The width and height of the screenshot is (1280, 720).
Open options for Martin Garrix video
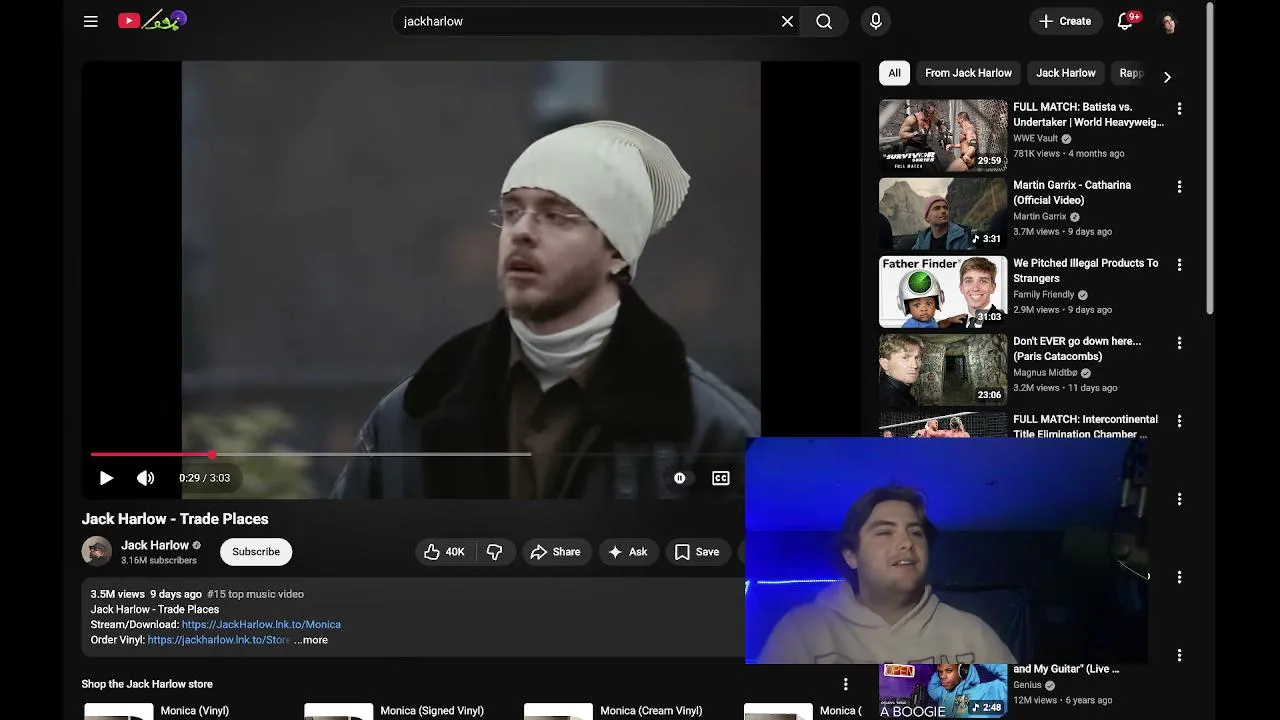pyautogui.click(x=1179, y=187)
